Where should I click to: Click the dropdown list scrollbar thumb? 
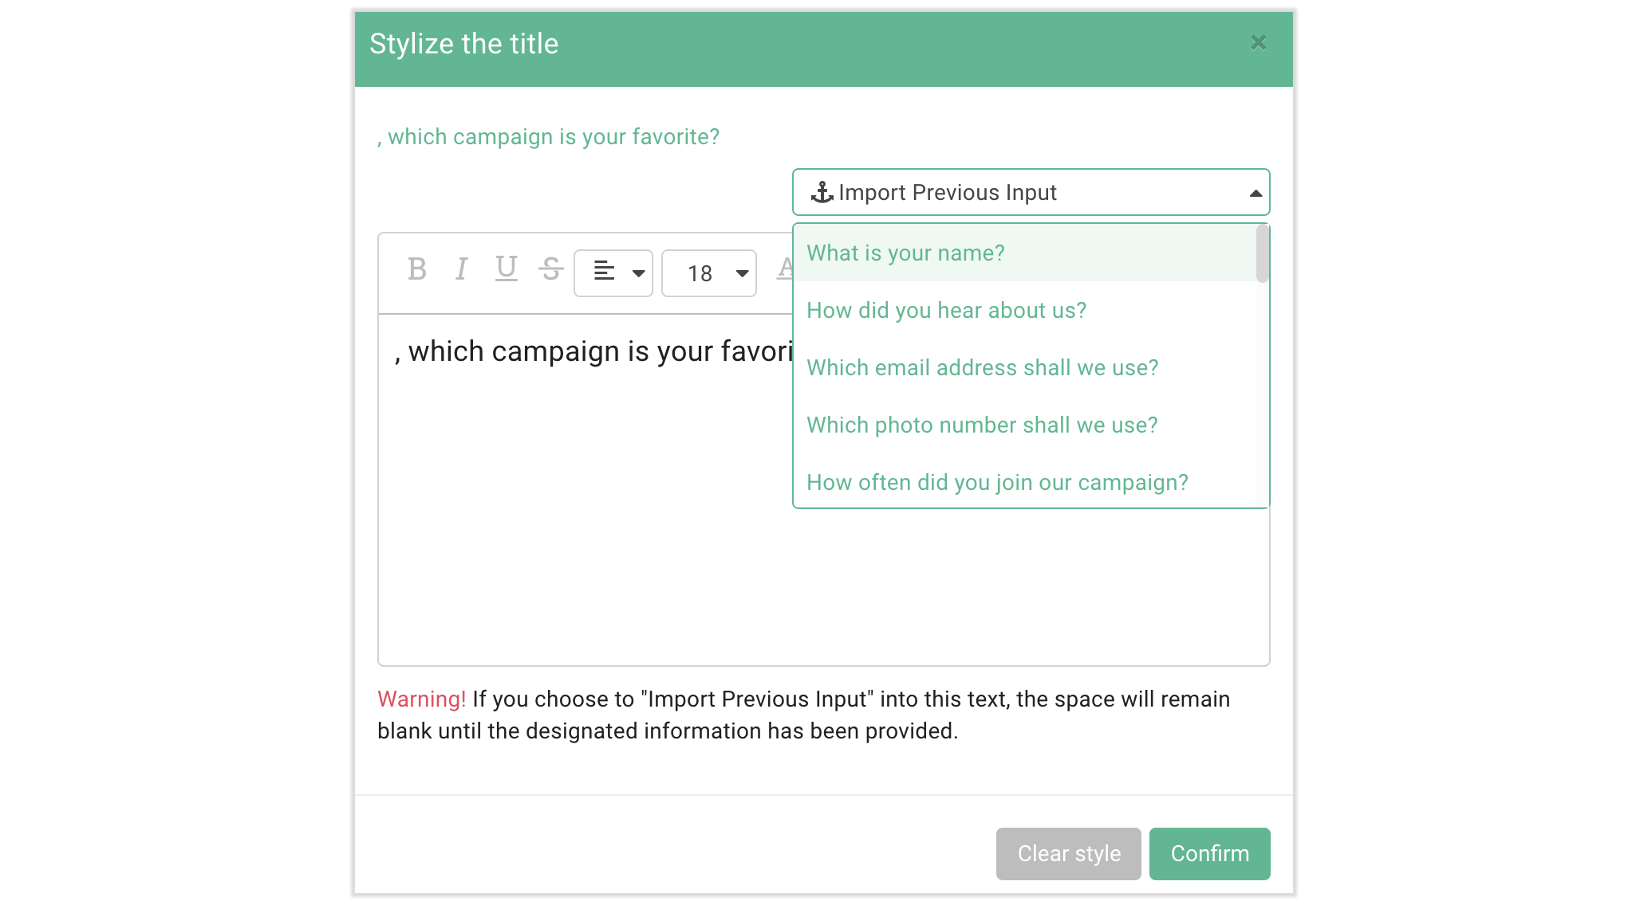1263,254
